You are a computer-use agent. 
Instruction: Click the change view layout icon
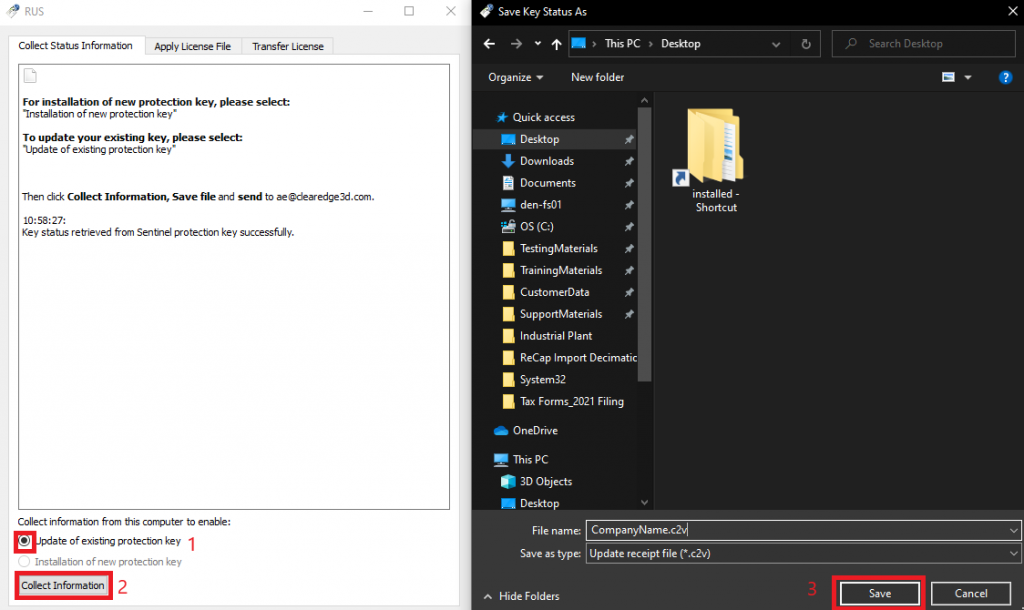click(948, 77)
